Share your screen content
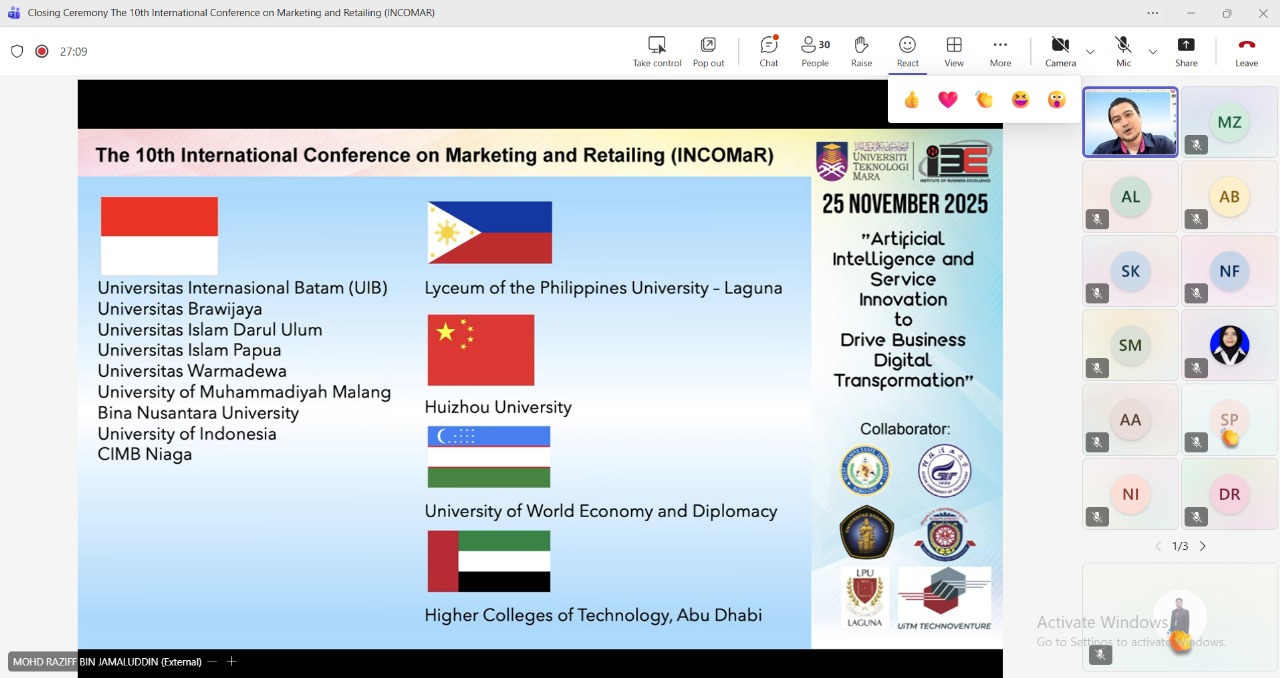Image resolution: width=1280 pixels, height=678 pixels. 1186,51
